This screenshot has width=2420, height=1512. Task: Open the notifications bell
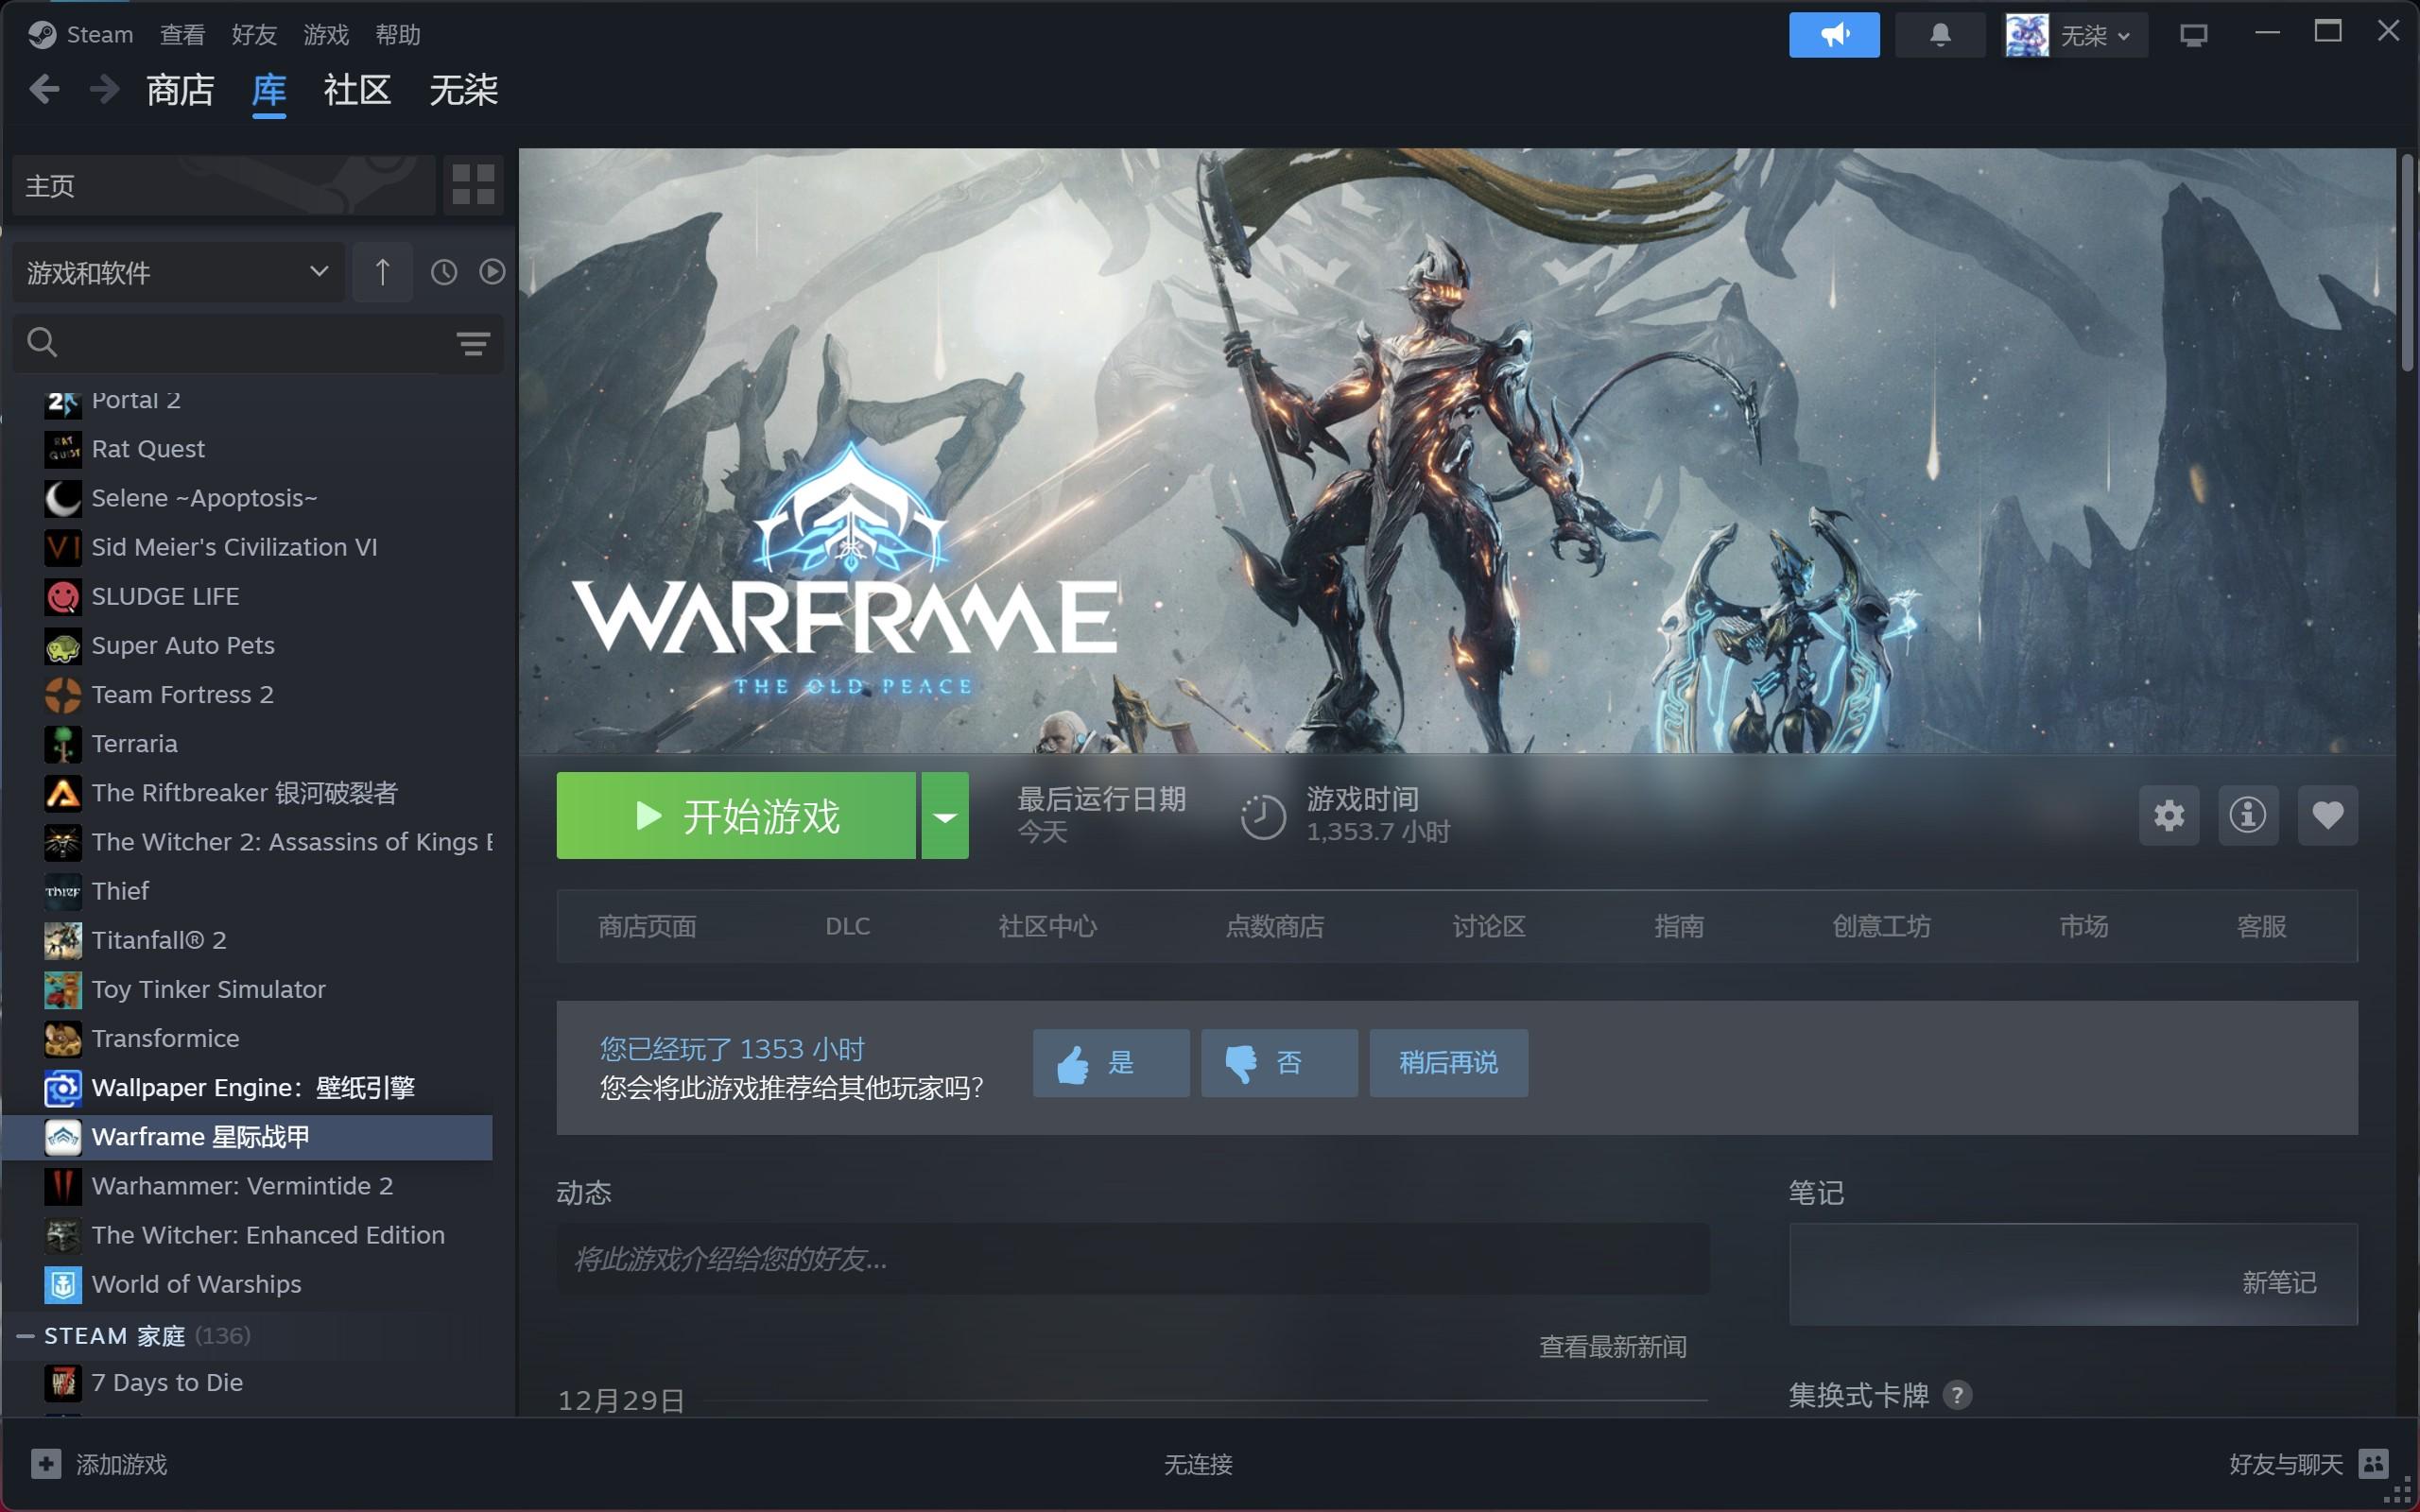click(x=1939, y=35)
